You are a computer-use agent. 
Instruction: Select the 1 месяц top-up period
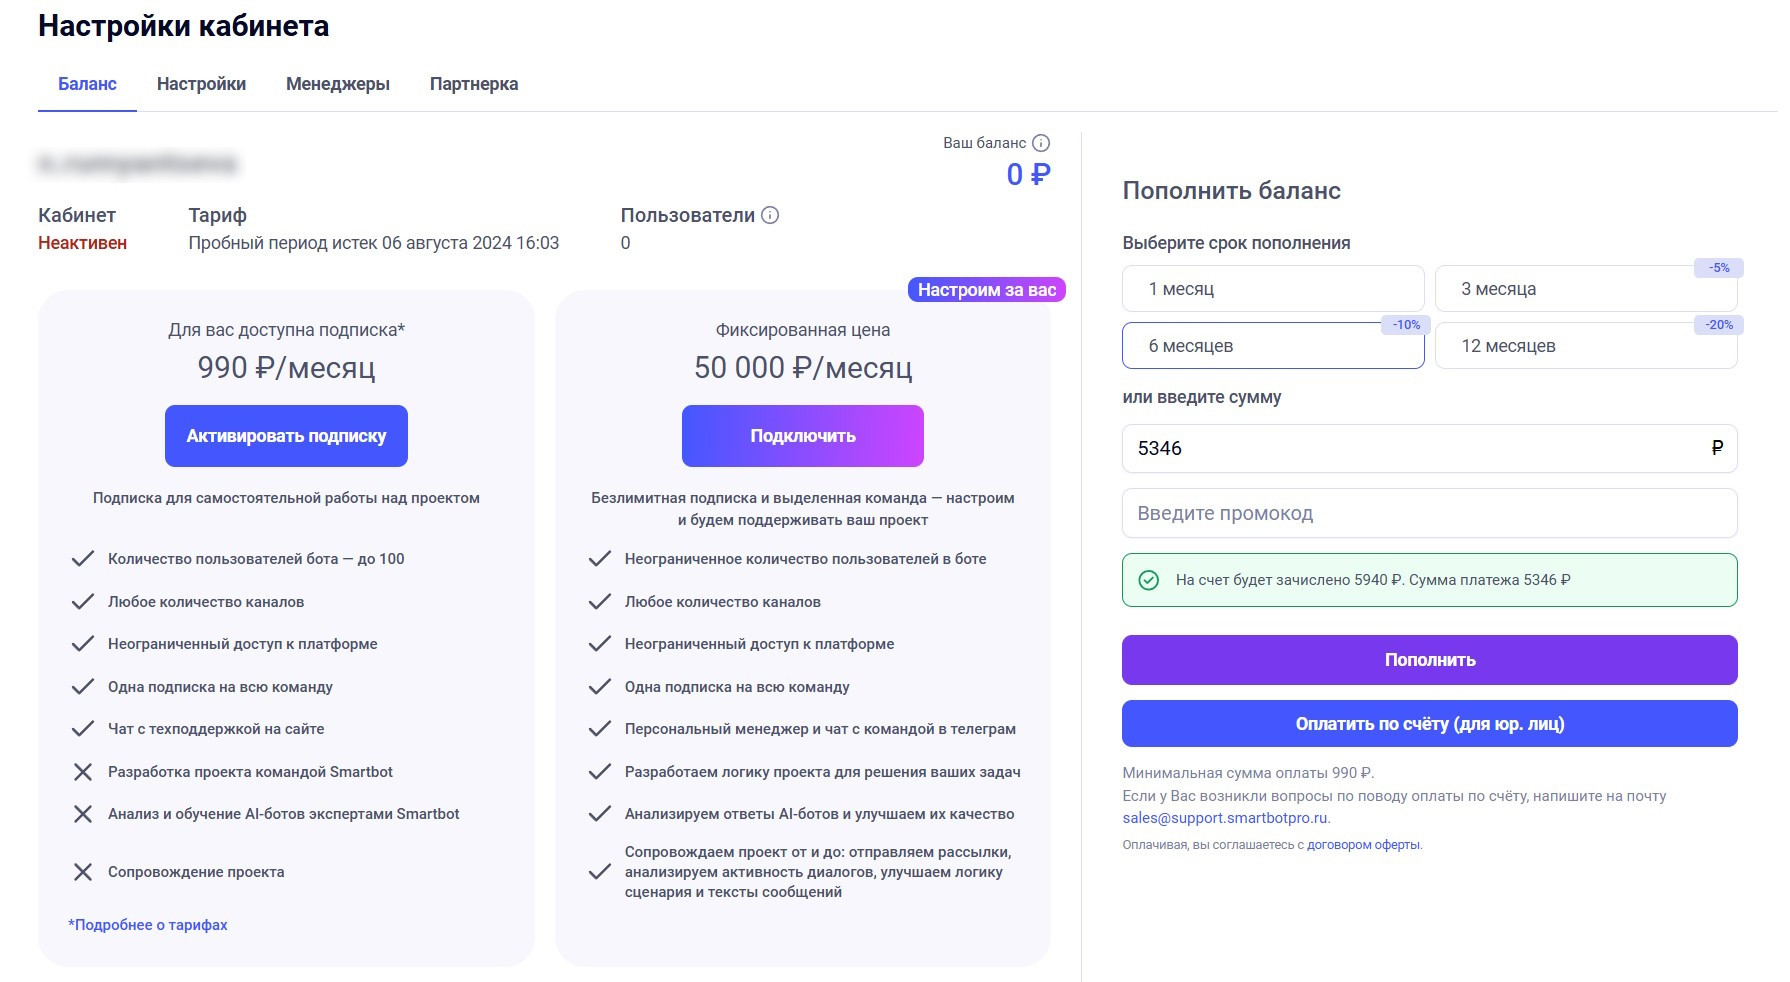coord(1272,289)
